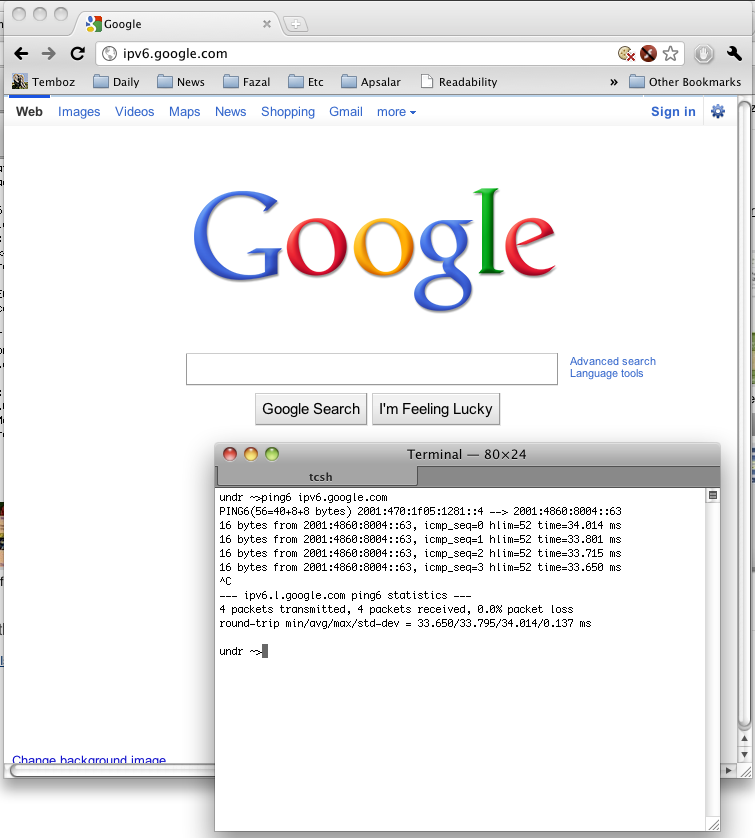Image resolution: width=755 pixels, height=838 pixels.
Task: Select the tcsh tab in Terminal
Action: pos(320,477)
